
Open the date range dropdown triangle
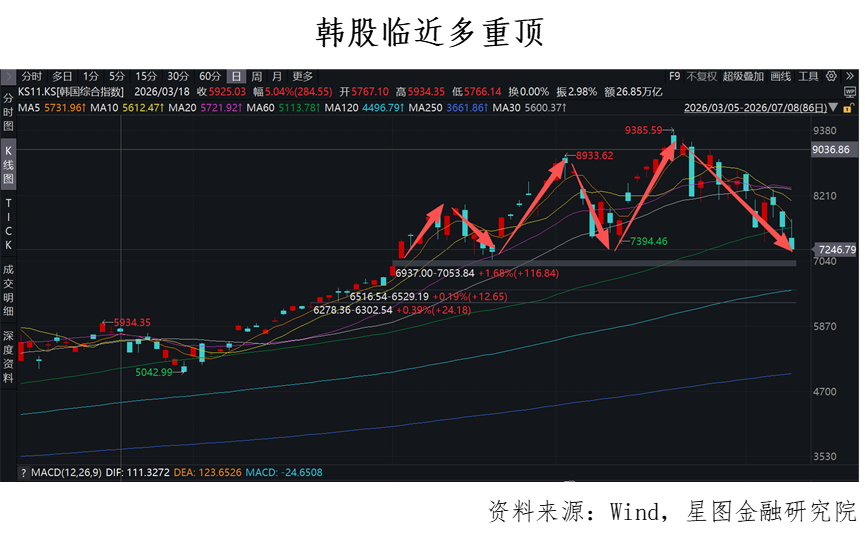(x=833, y=108)
